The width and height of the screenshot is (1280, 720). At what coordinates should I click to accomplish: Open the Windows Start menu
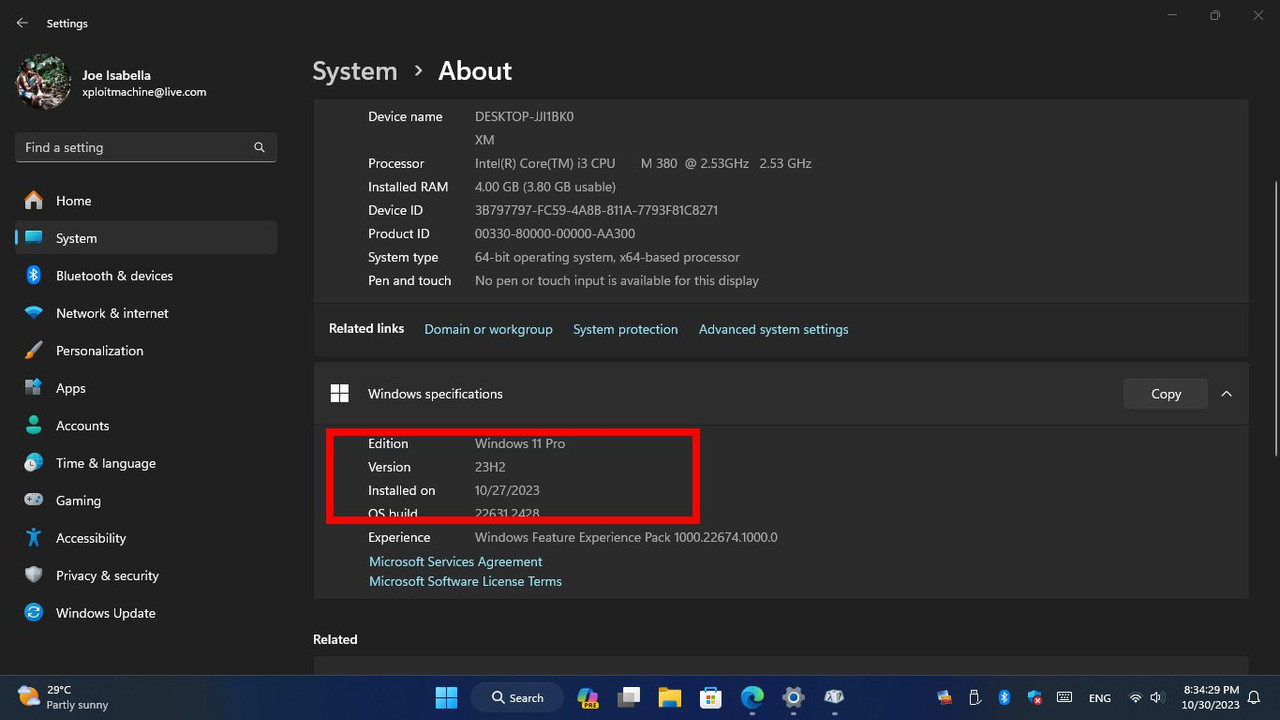447,697
